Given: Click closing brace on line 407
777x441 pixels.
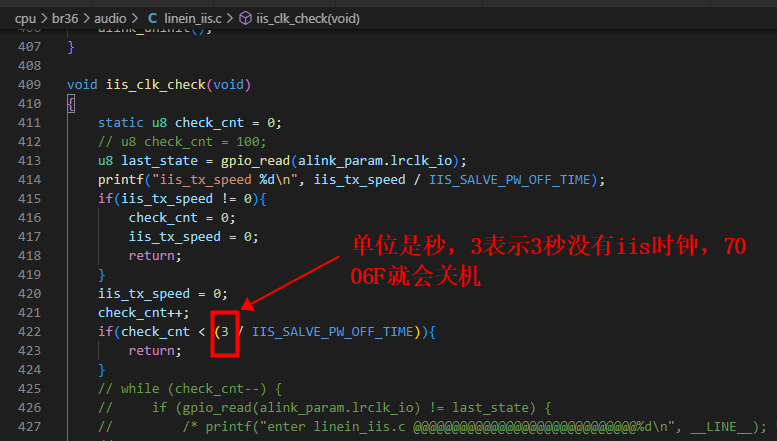Looking at the screenshot, I should 71,47.
